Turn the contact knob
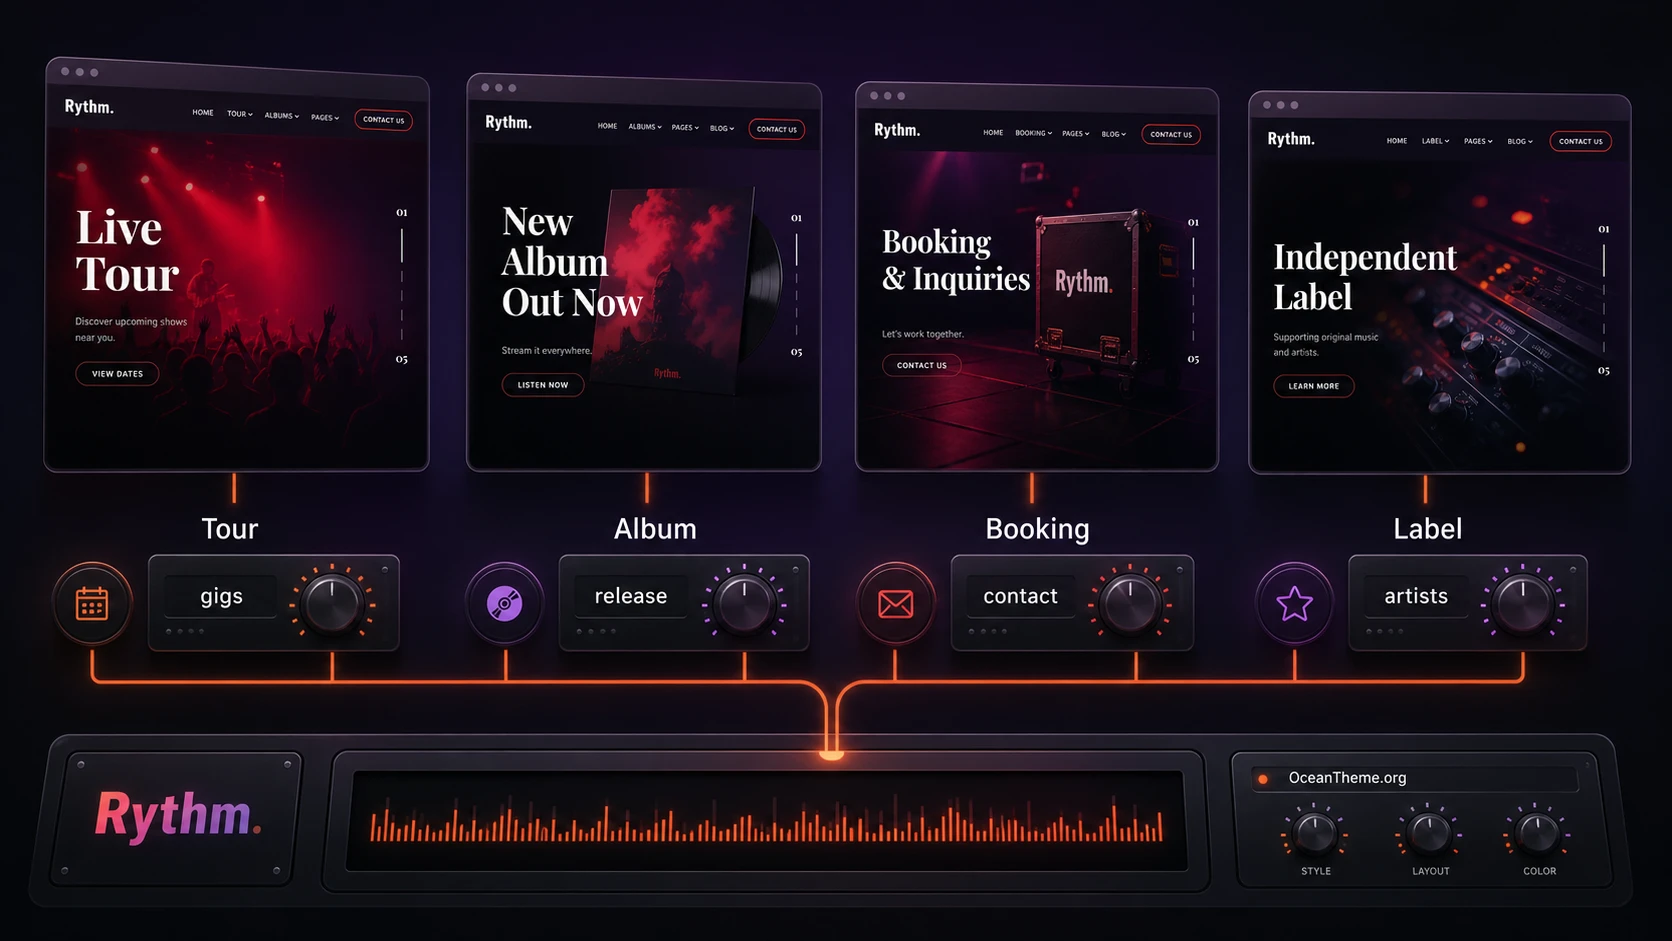The height and width of the screenshot is (941, 1672). click(1130, 603)
